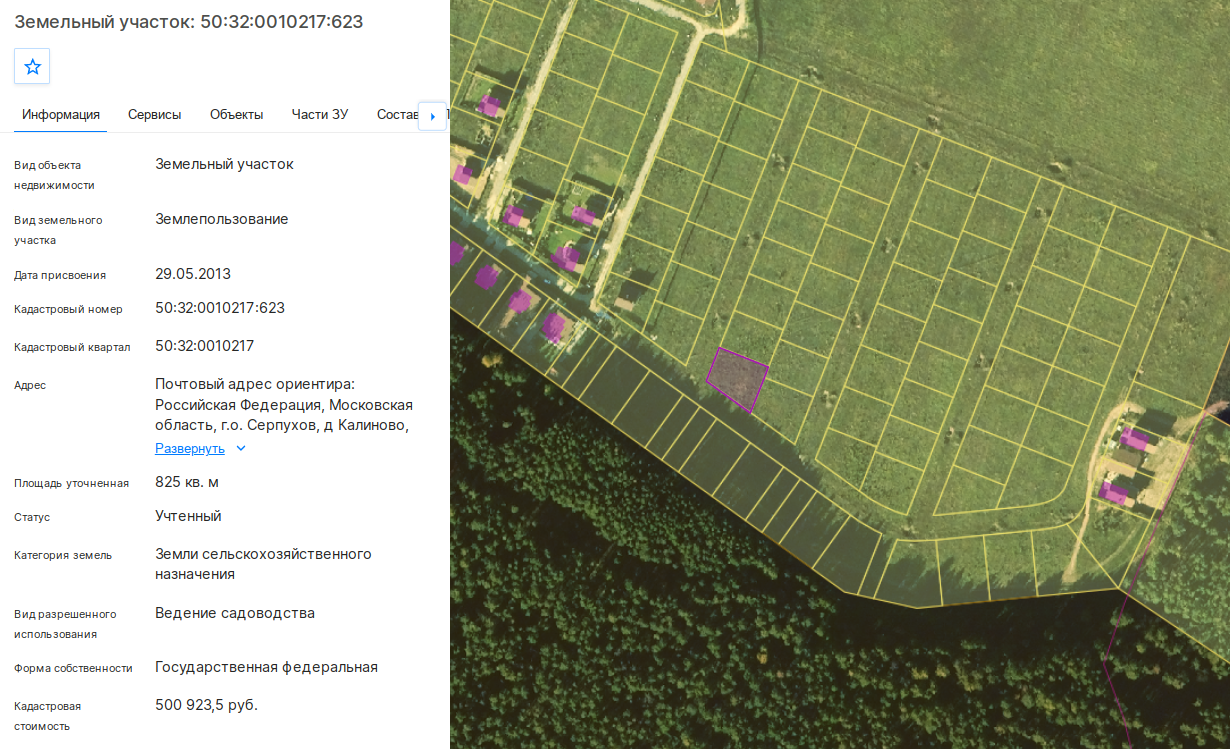The height and width of the screenshot is (749, 1230).
Task: Add parcel to favorites with star icon
Action: click(x=32, y=66)
